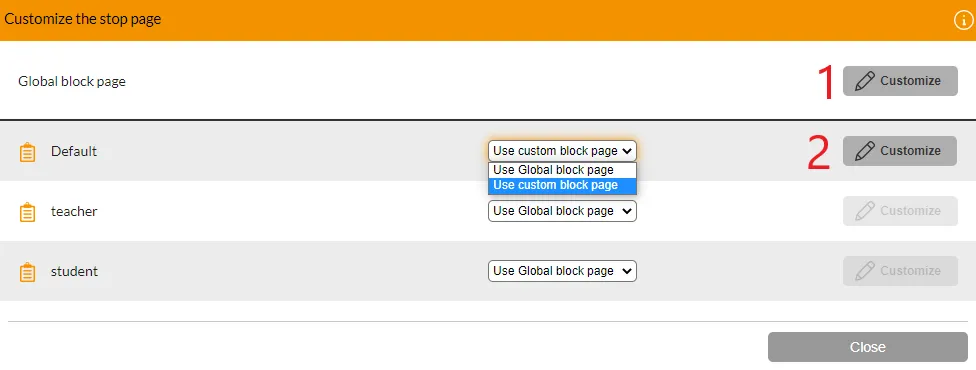This screenshot has width=976, height=370.
Task: Close the stop page dialog
Action: point(868,347)
